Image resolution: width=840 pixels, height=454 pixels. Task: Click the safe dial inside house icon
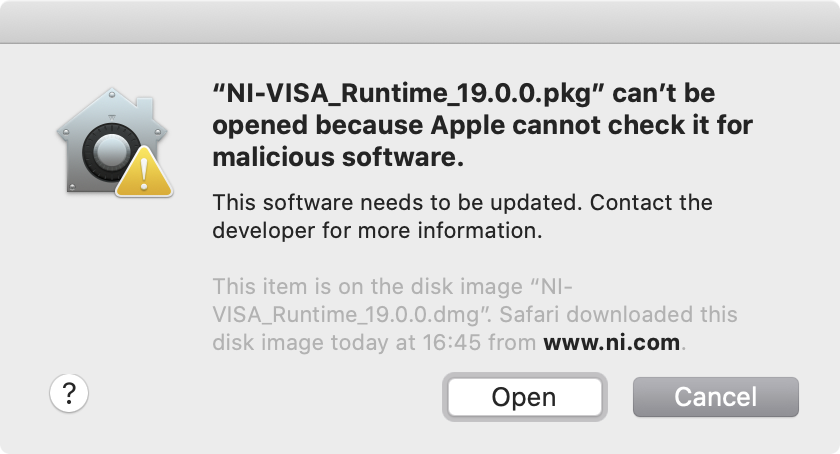111,152
